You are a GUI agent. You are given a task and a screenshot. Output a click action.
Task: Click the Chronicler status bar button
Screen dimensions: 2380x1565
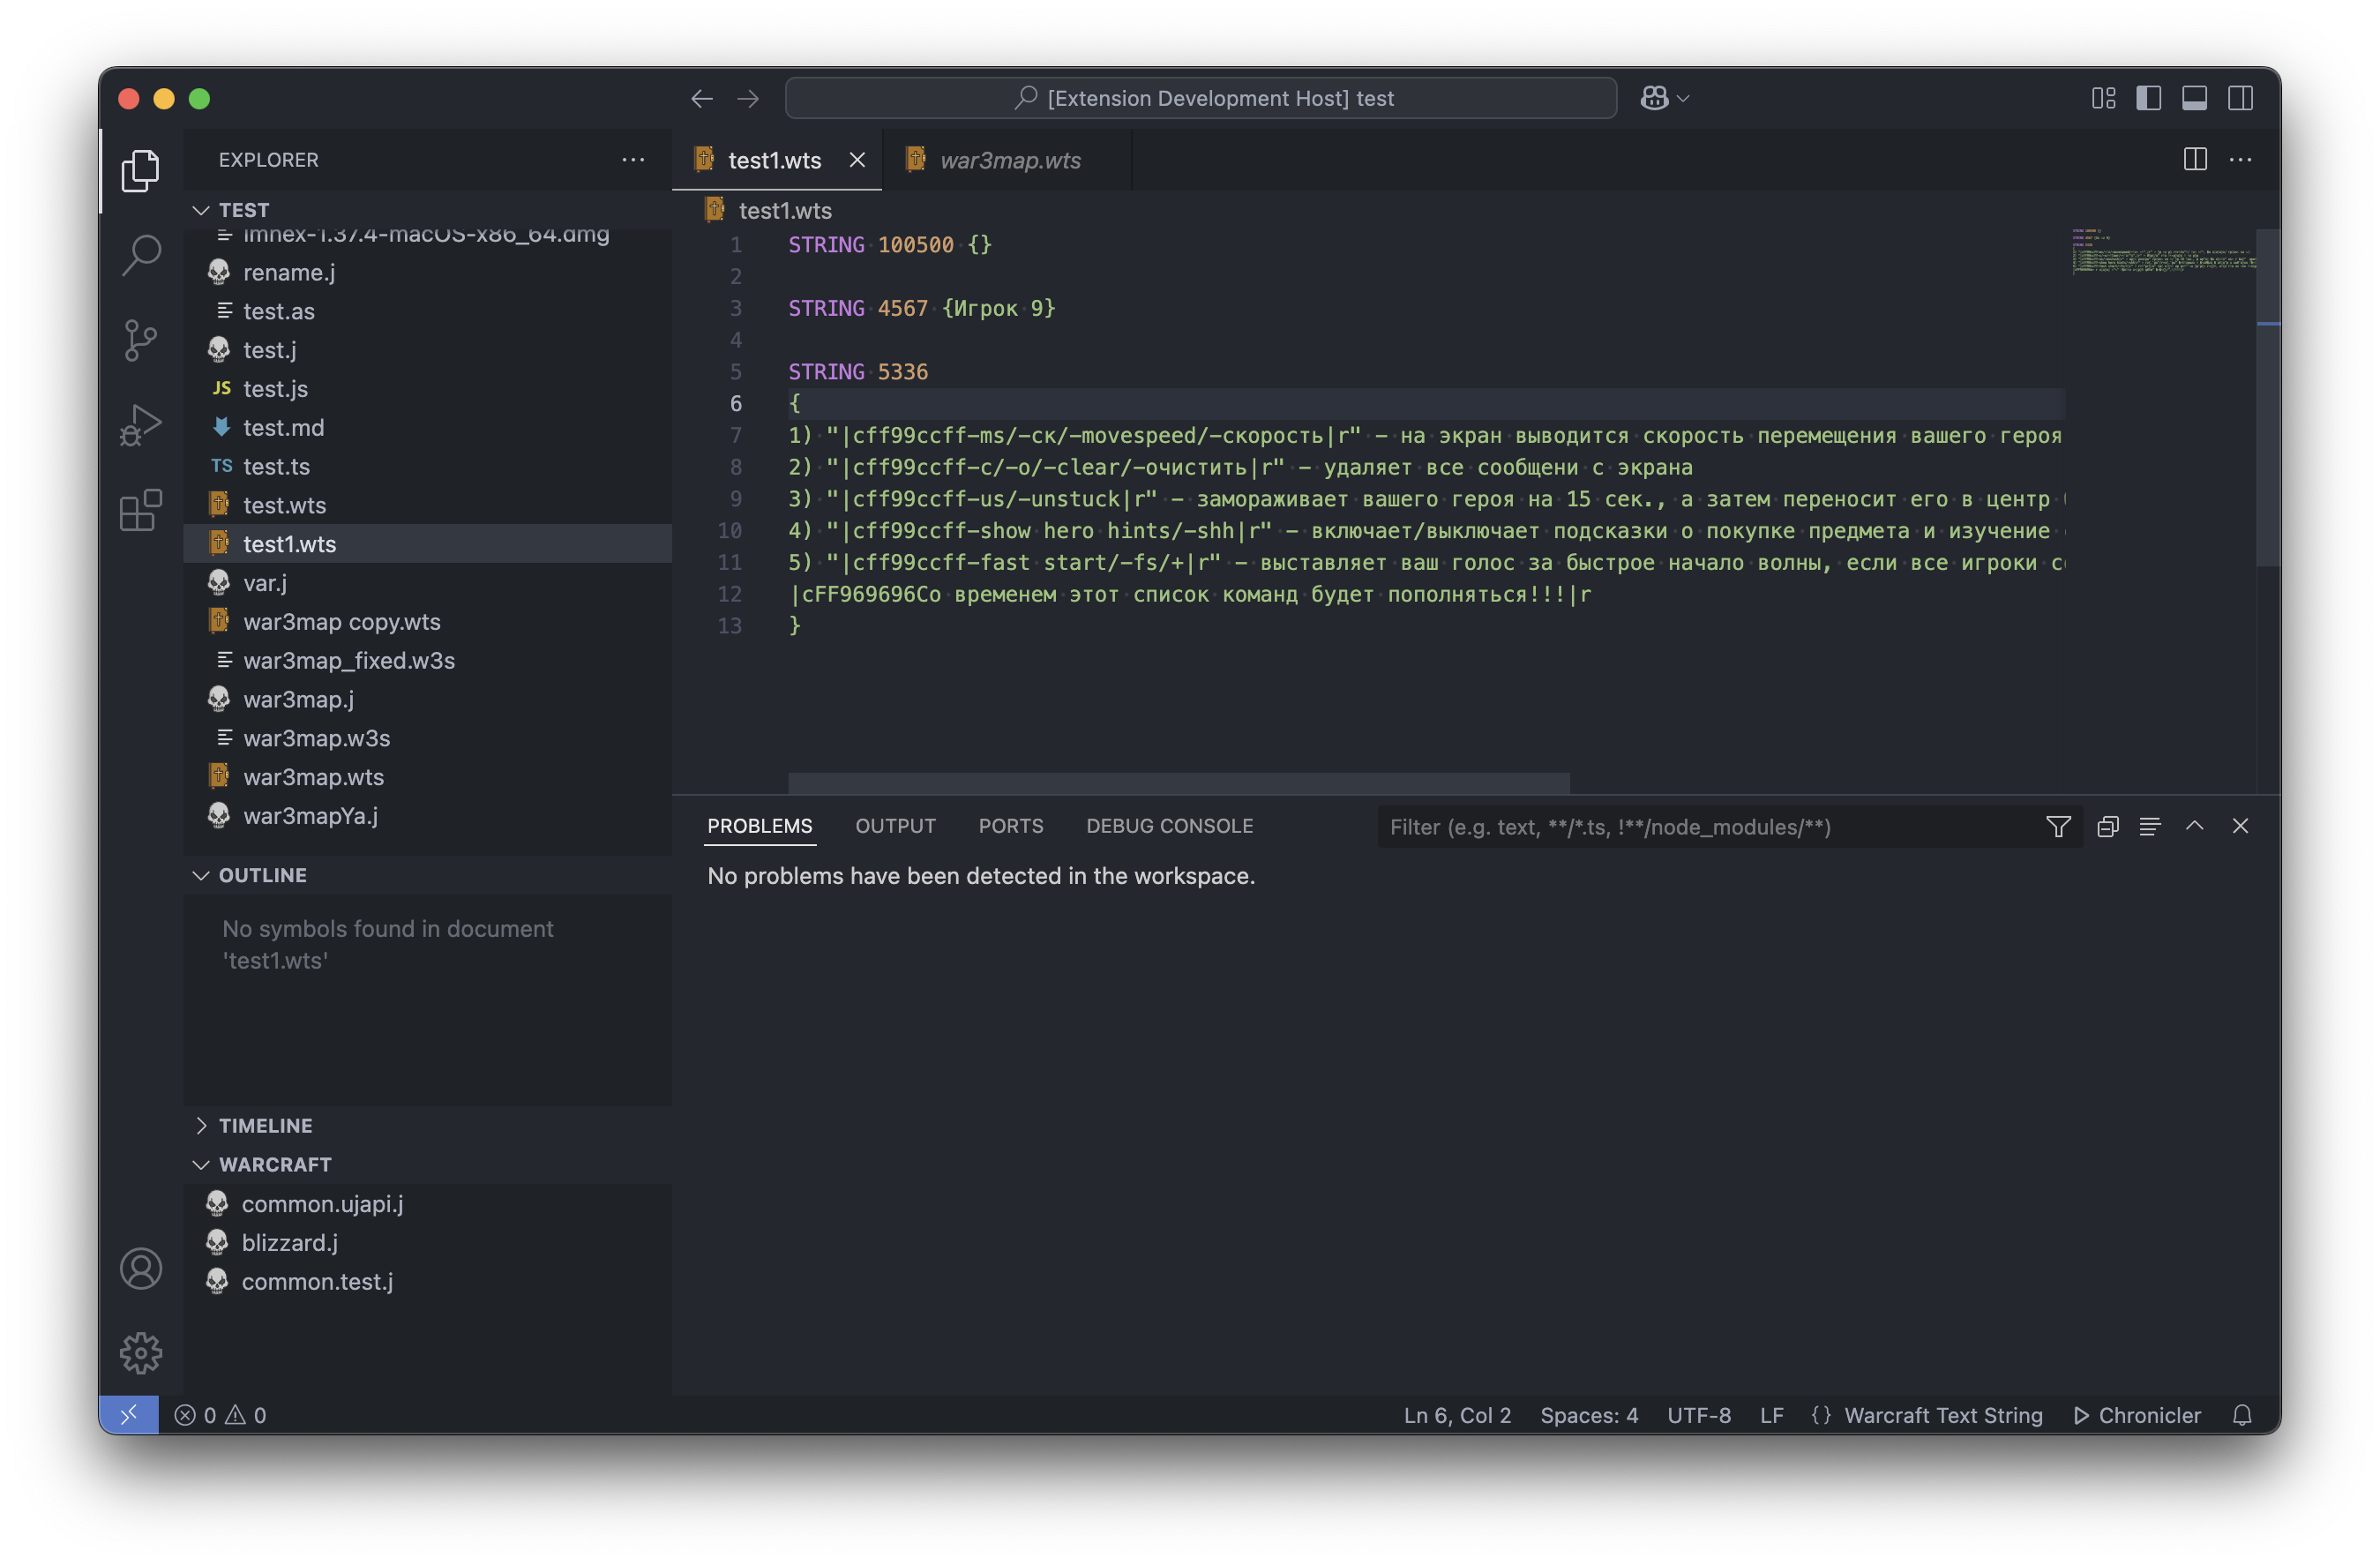(2138, 1415)
